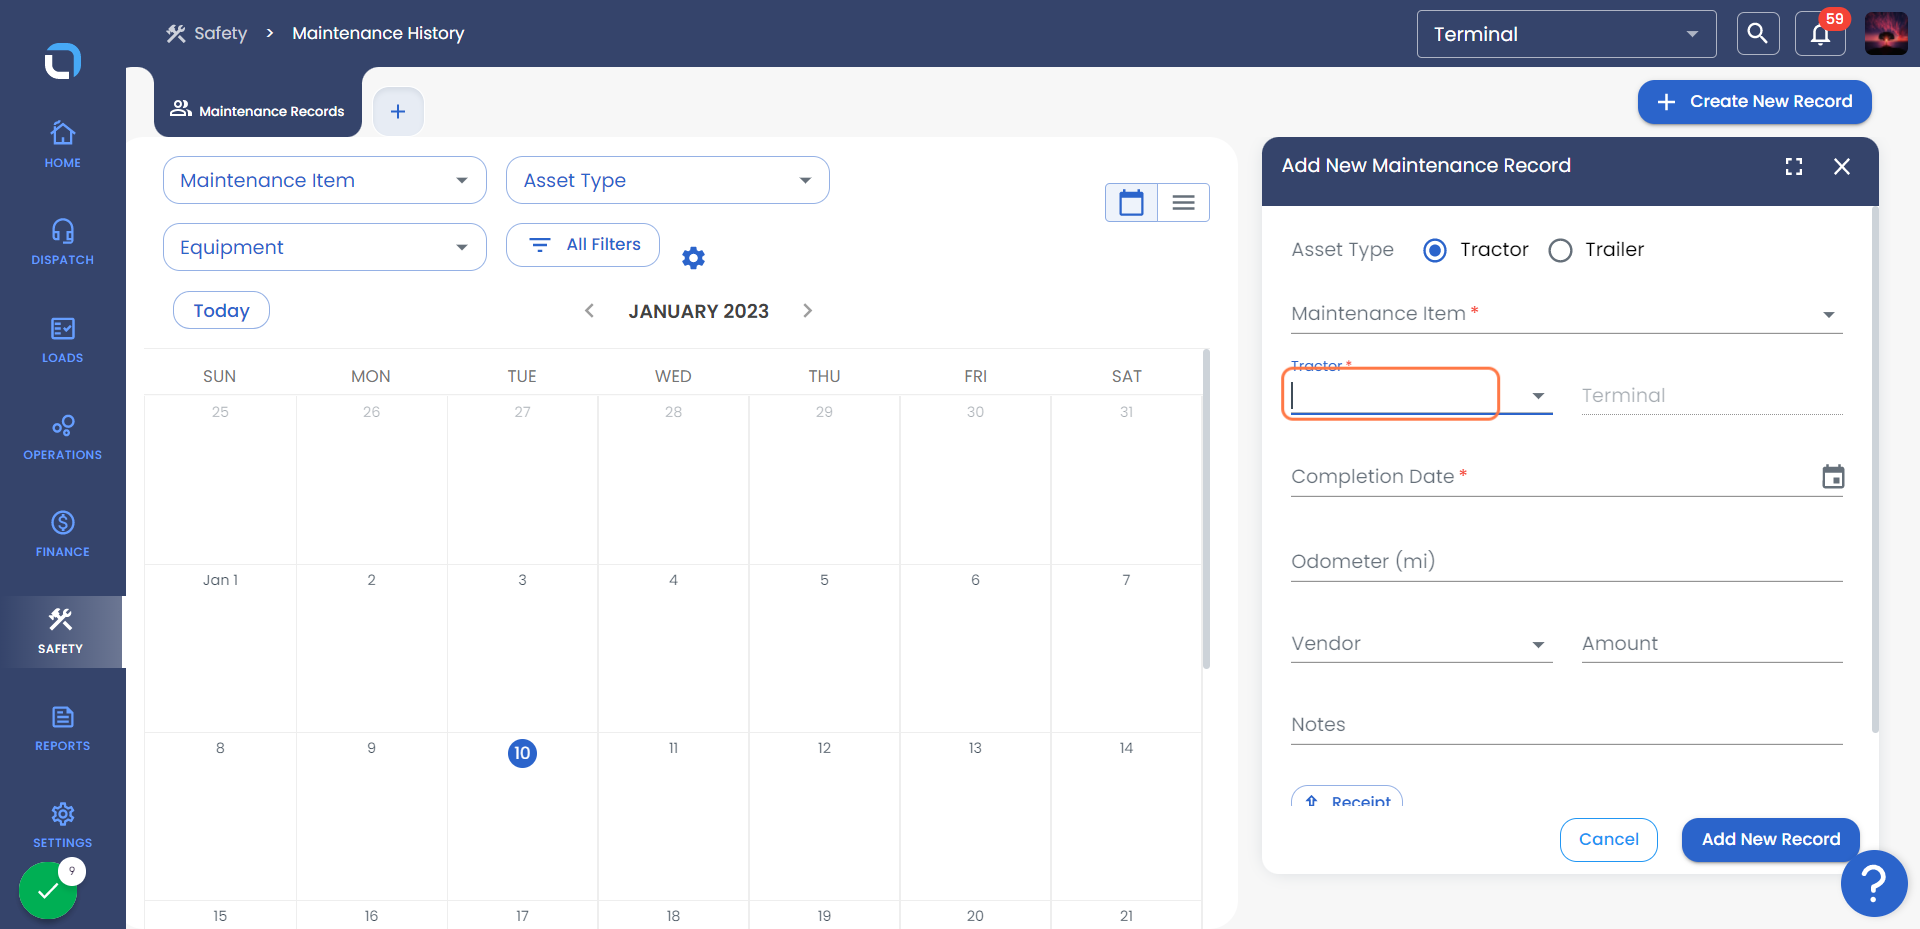Add a new tab
This screenshot has width=1920, height=929.
tap(398, 111)
